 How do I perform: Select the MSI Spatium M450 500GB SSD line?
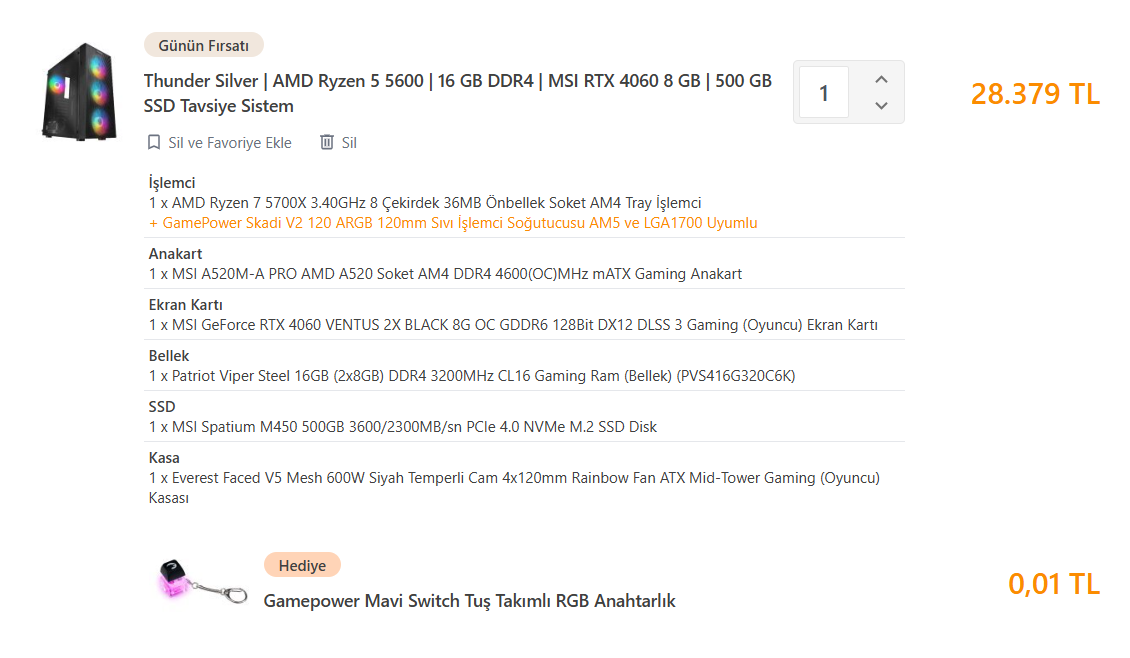[403, 427]
